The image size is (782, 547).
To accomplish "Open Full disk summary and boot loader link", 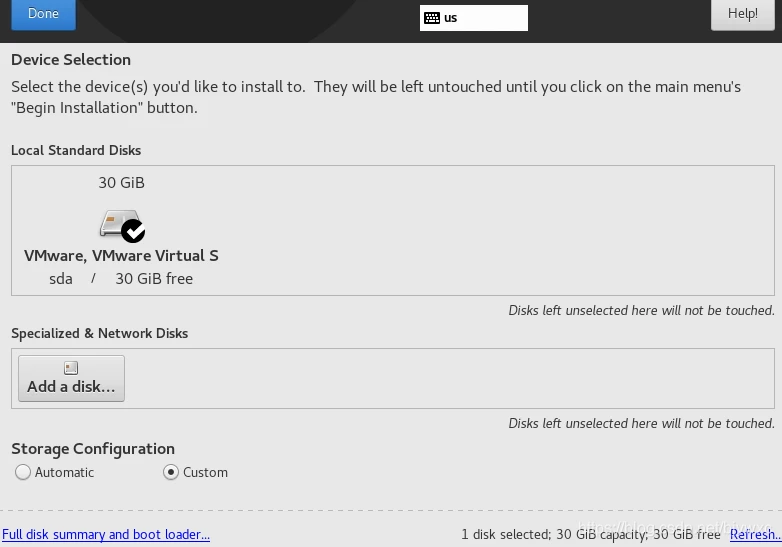I will [106, 535].
